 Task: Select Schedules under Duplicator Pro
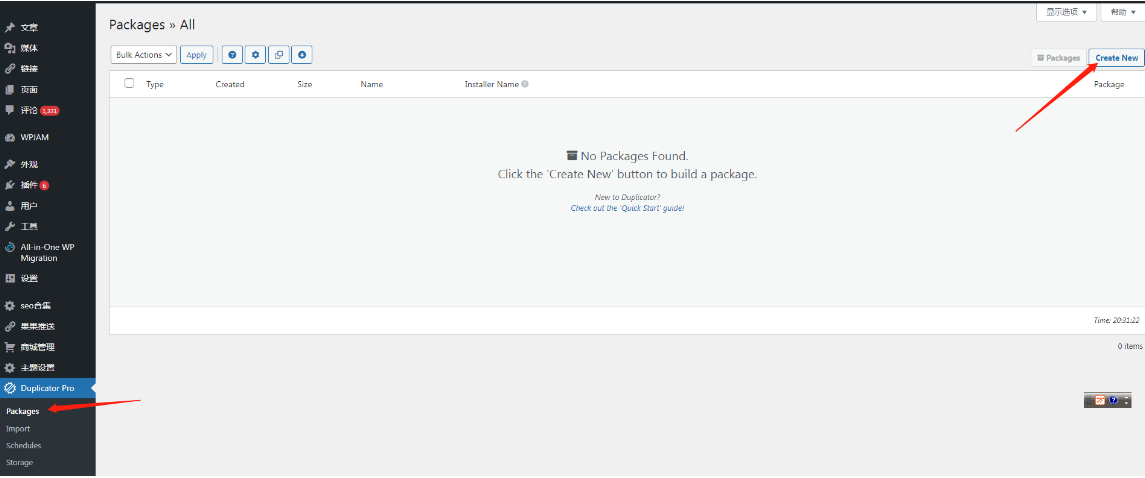tap(23, 445)
